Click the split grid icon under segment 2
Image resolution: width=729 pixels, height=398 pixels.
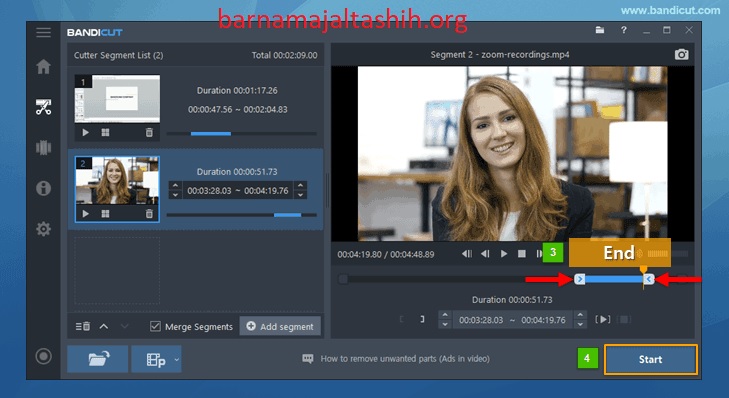click(x=106, y=213)
